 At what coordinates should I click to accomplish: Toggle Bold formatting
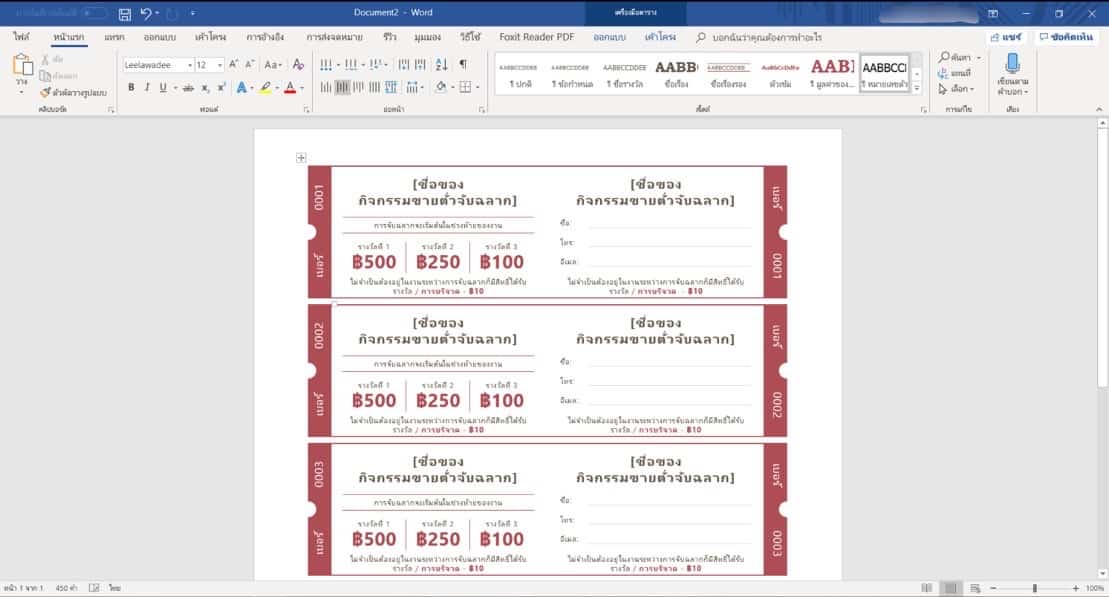click(x=131, y=88)
